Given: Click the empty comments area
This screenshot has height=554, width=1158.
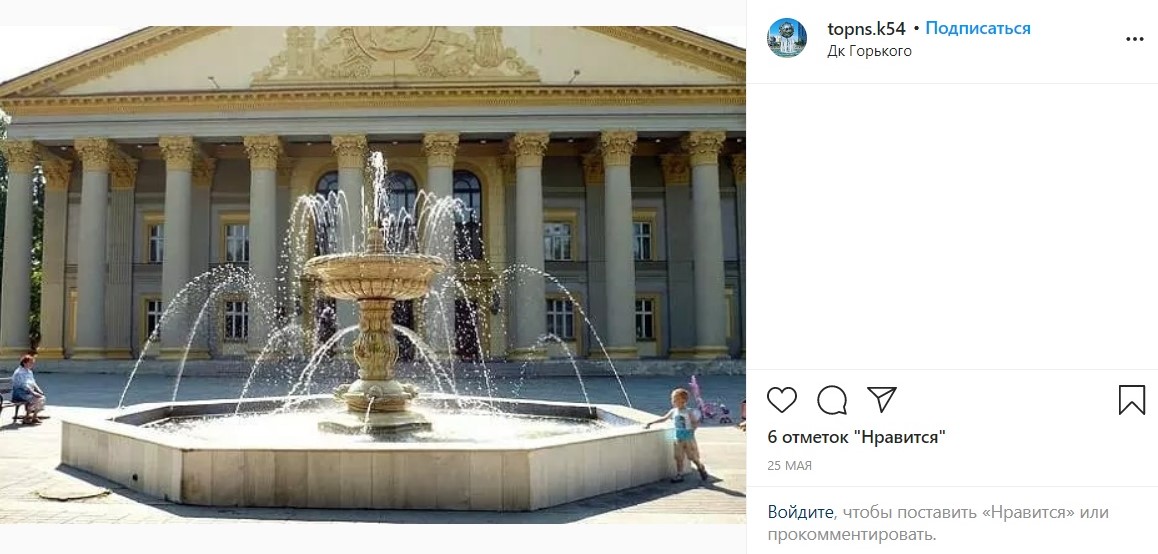Looking at the screenshot, I should (x=952, y=226).
